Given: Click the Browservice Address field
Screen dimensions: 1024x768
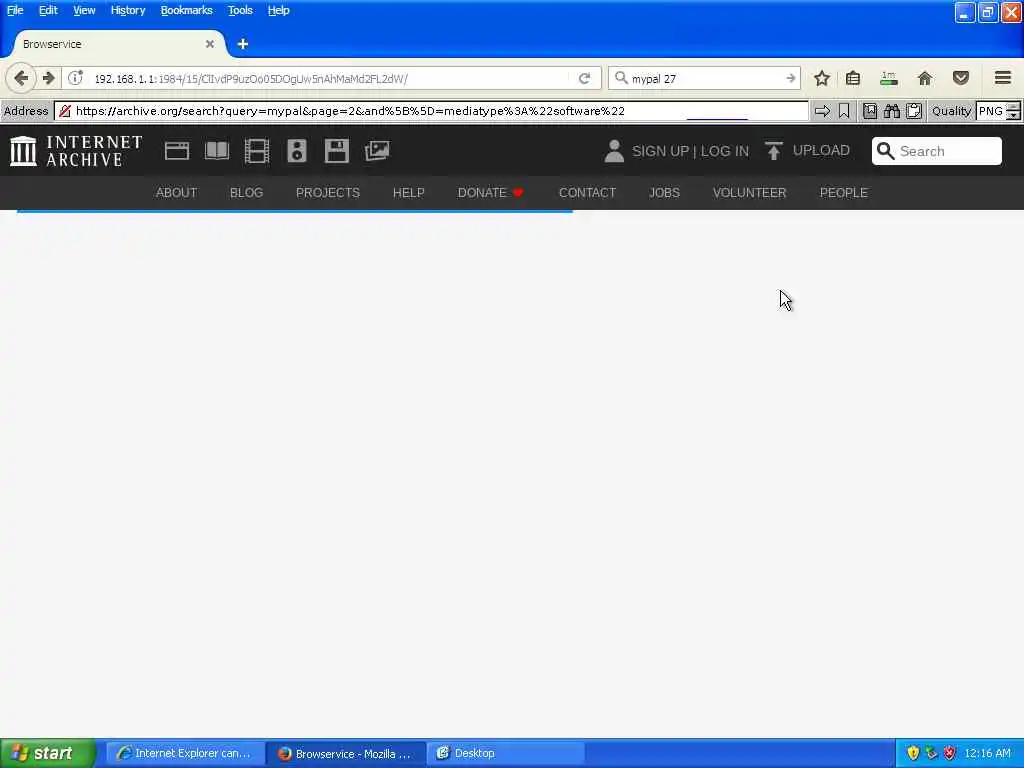Looking at the screenshot, I should pyautogui.click(x=431, y=111).
